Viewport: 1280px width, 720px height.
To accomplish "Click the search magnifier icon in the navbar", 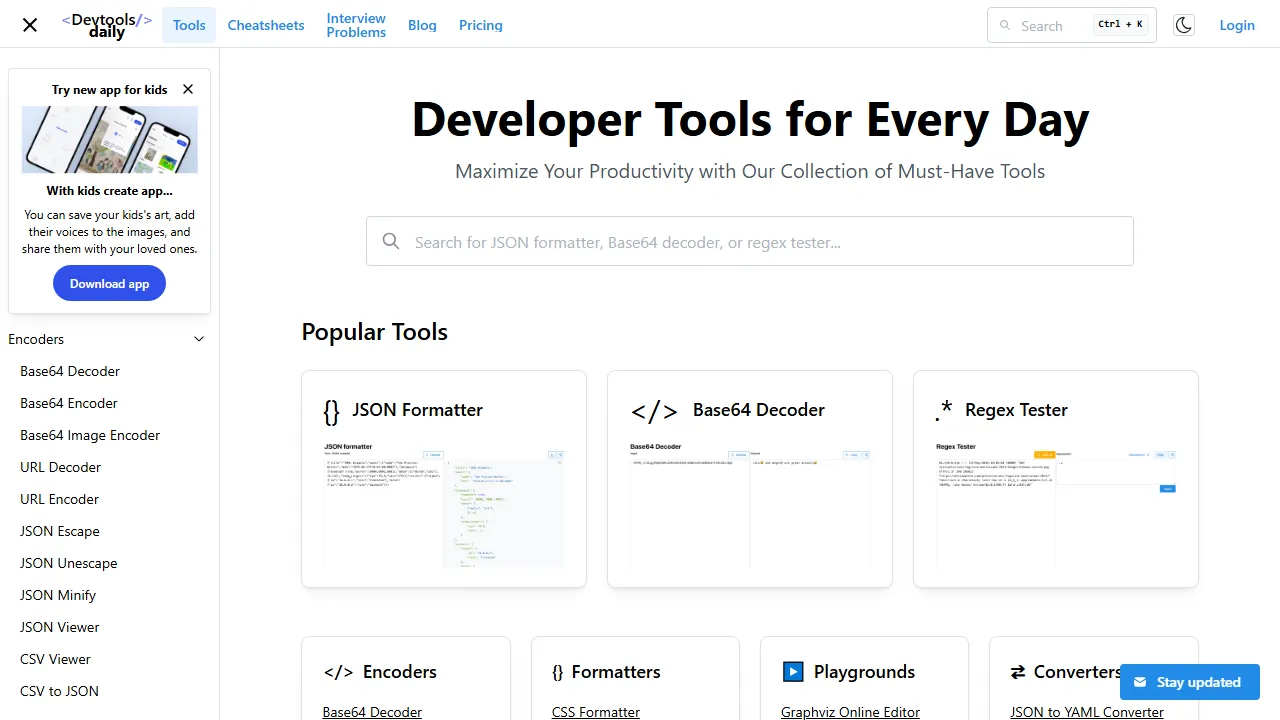I will [1005, 25].
